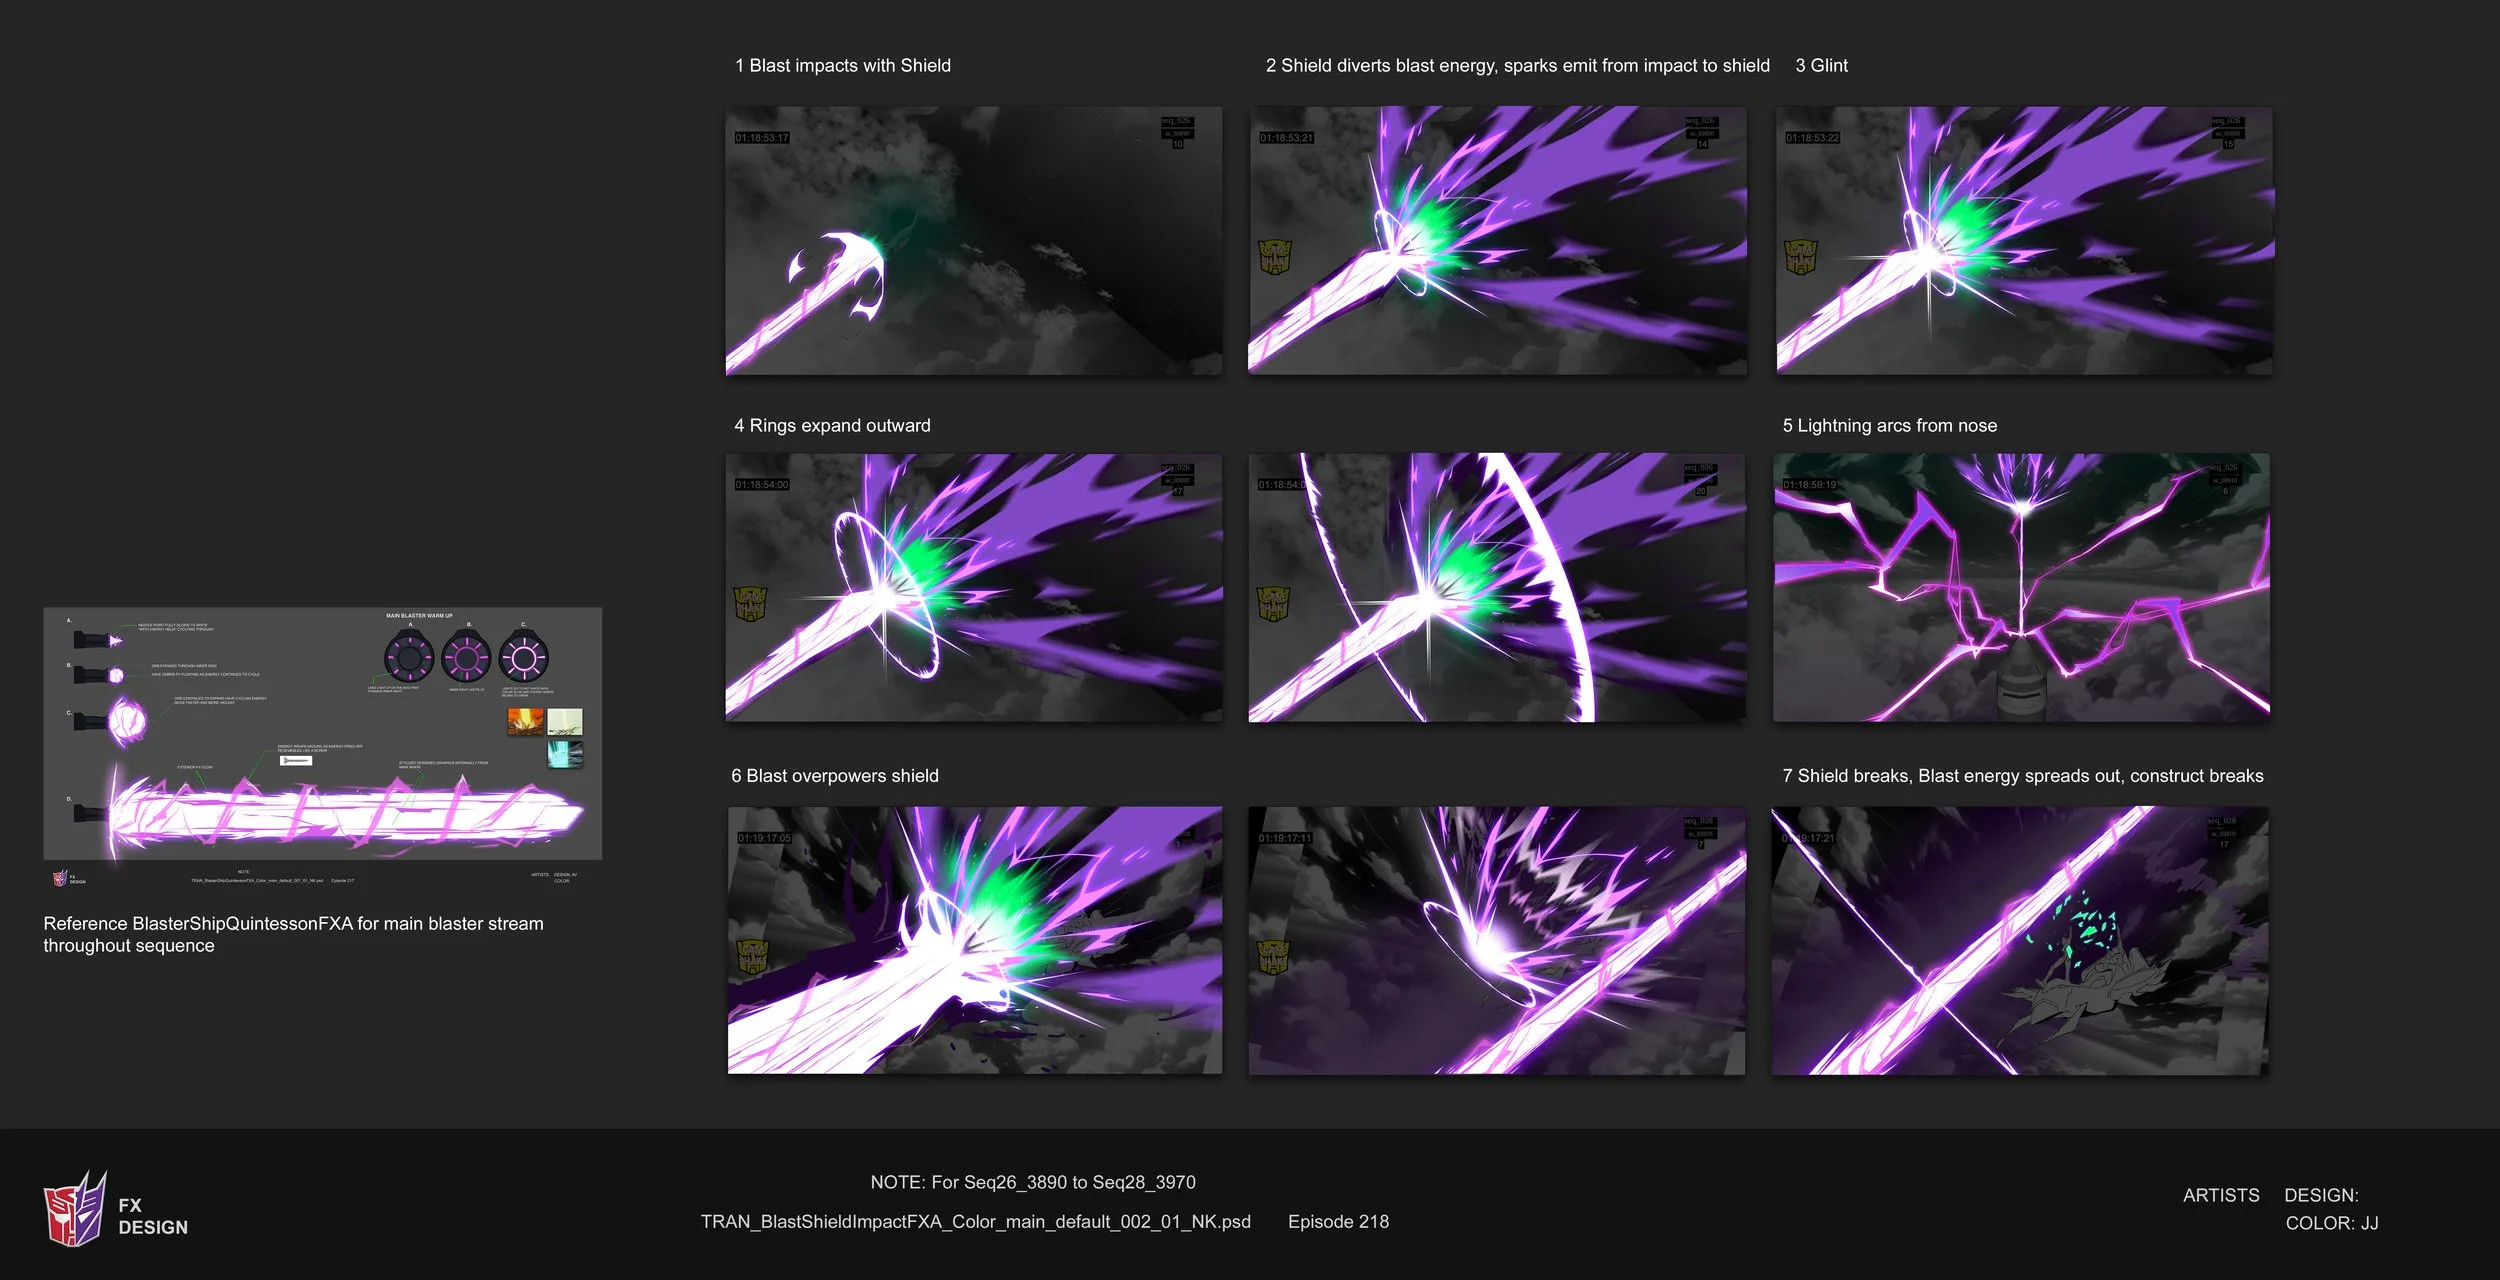
Task: Click the FX Design Decepticon logo
Action: click(x=75, y=1212)
